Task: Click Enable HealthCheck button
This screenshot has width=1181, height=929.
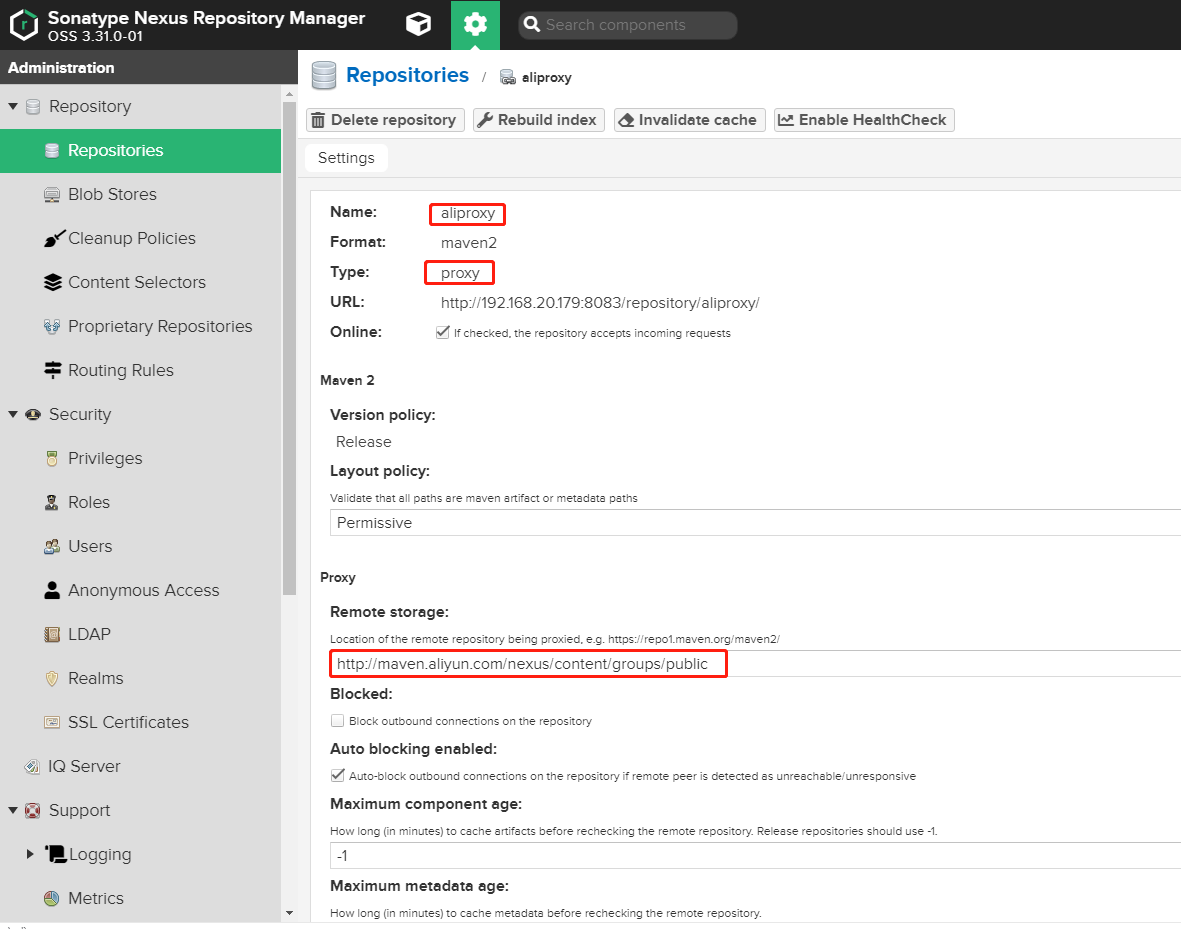Action: point(864,120)
